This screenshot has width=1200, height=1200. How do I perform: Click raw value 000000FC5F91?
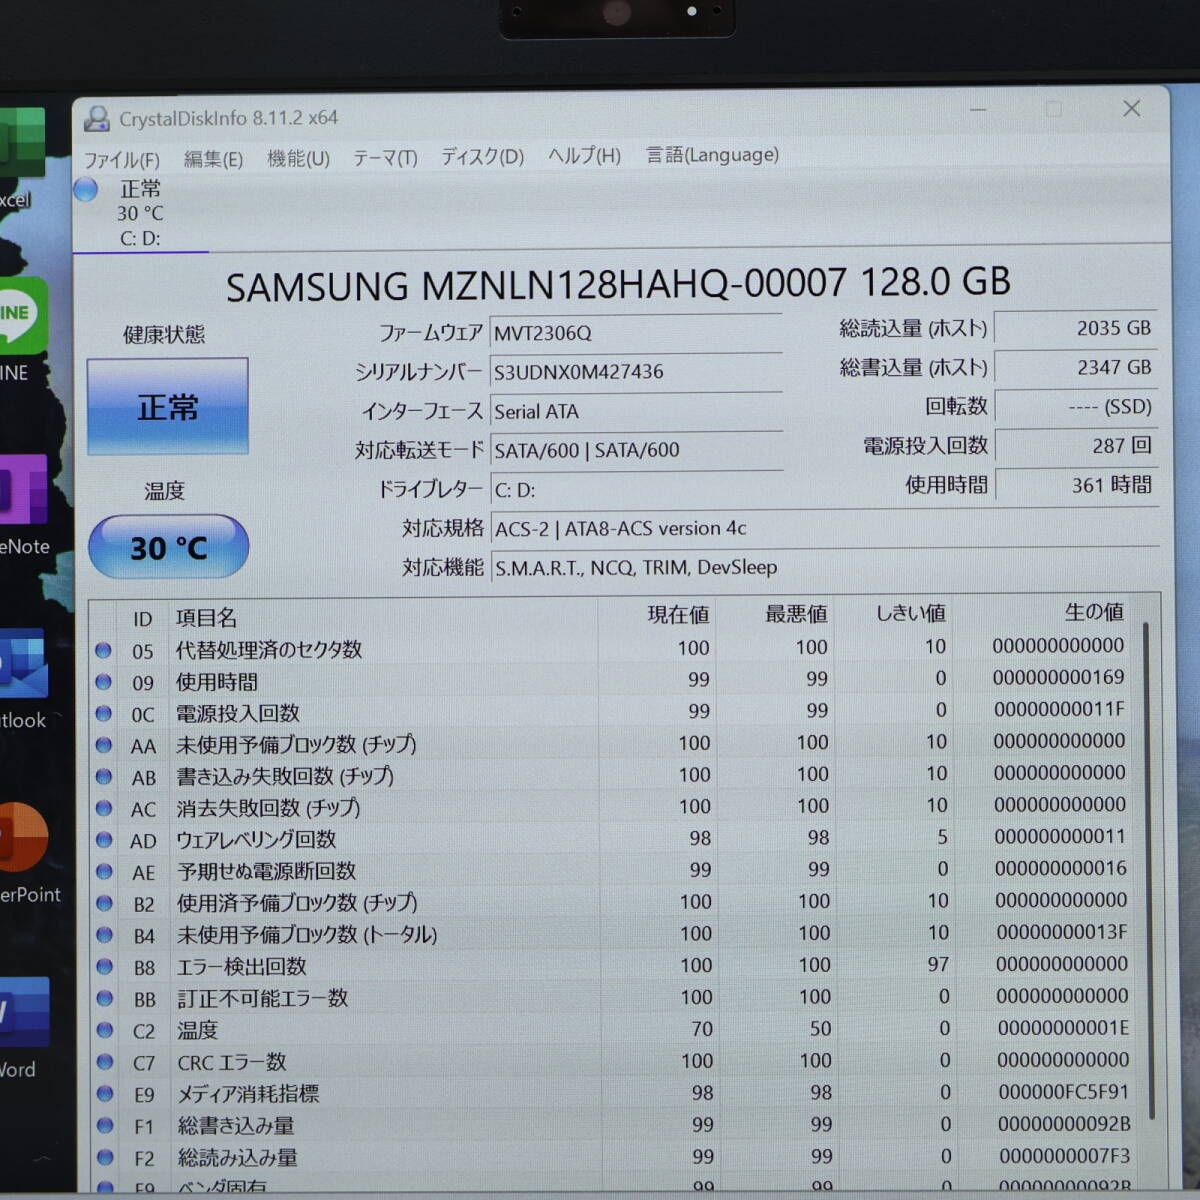click(x=1064, y=1092)
